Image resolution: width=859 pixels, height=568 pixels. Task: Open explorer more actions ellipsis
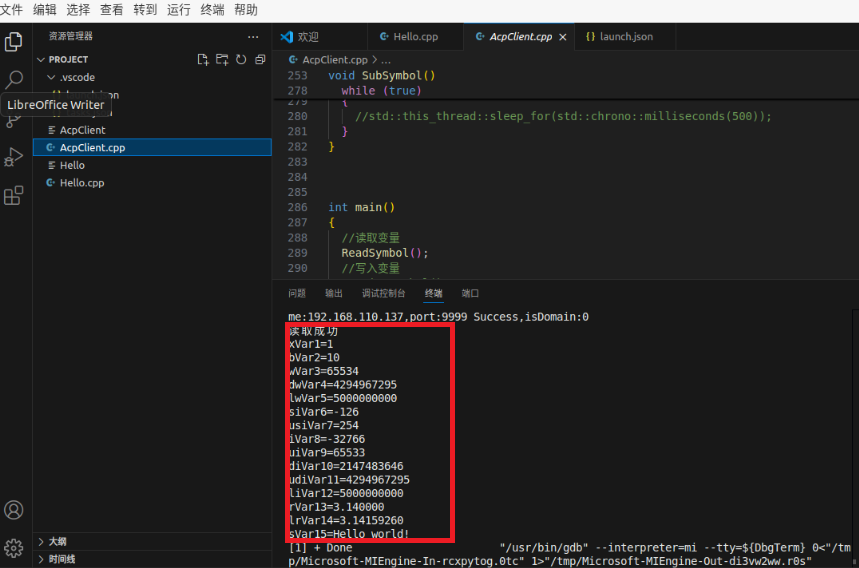coord(253,37)
